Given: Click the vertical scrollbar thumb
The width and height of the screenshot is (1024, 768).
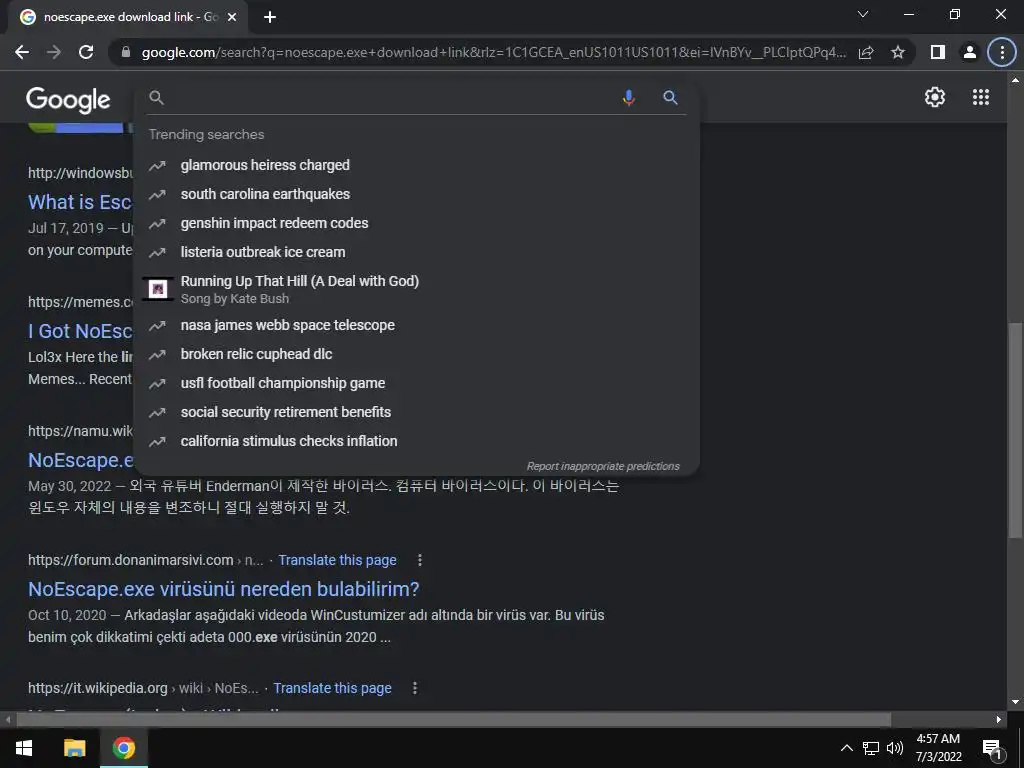Looking at the screenshot, I should [1015, 430].
